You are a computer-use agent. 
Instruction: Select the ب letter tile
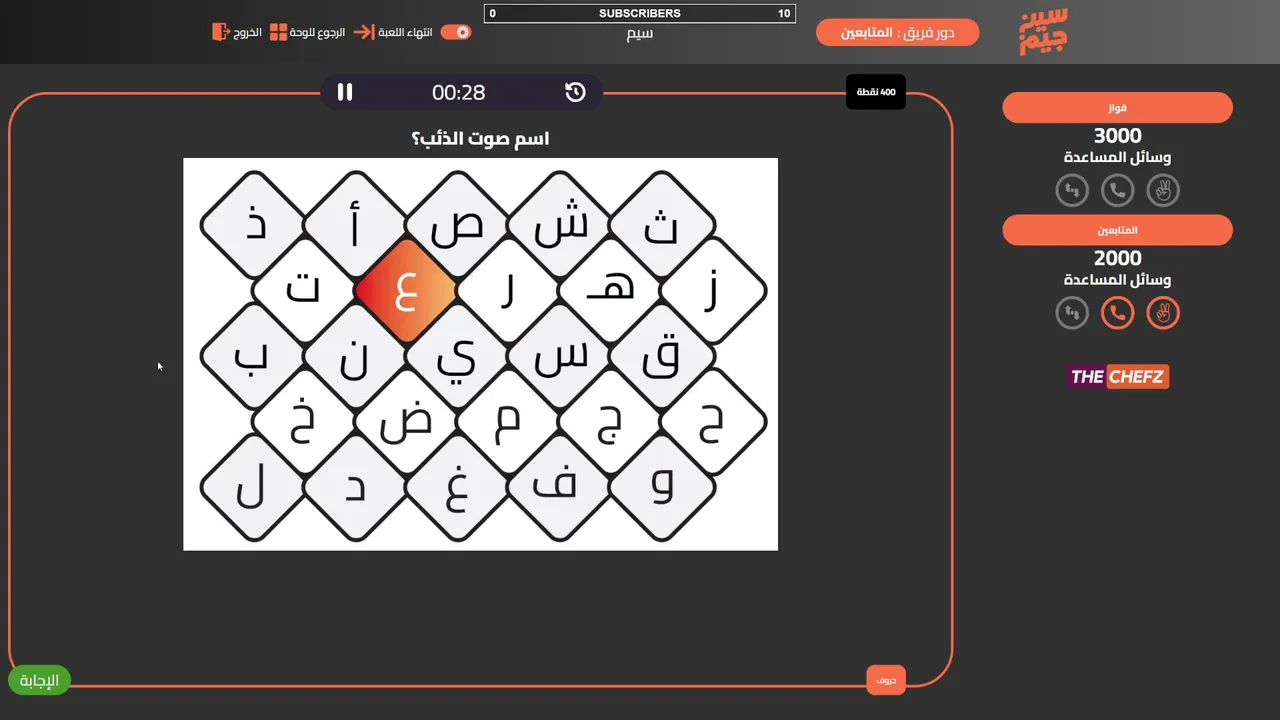[x=254, y=357]
